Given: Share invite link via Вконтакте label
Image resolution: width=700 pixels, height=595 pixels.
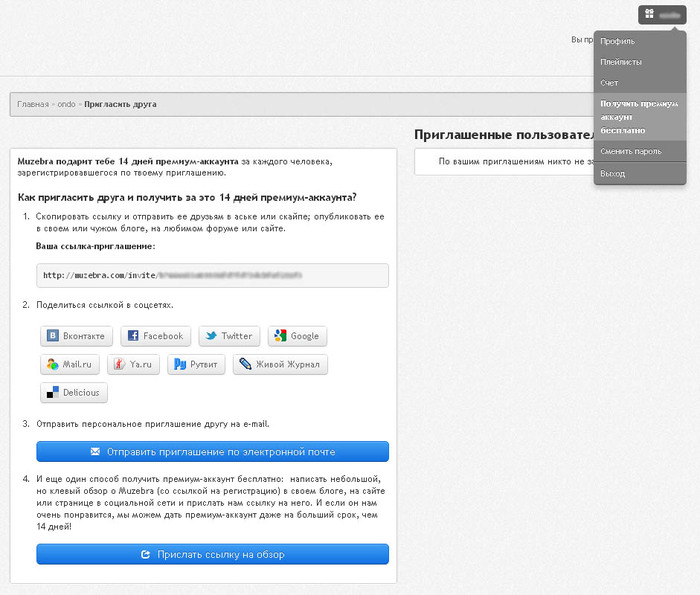Looking at the screenshot, I should pyautogui.click(x=84, y=336).
